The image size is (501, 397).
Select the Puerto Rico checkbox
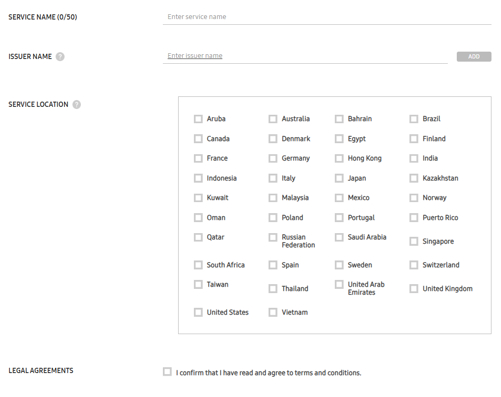pos(414,218)
